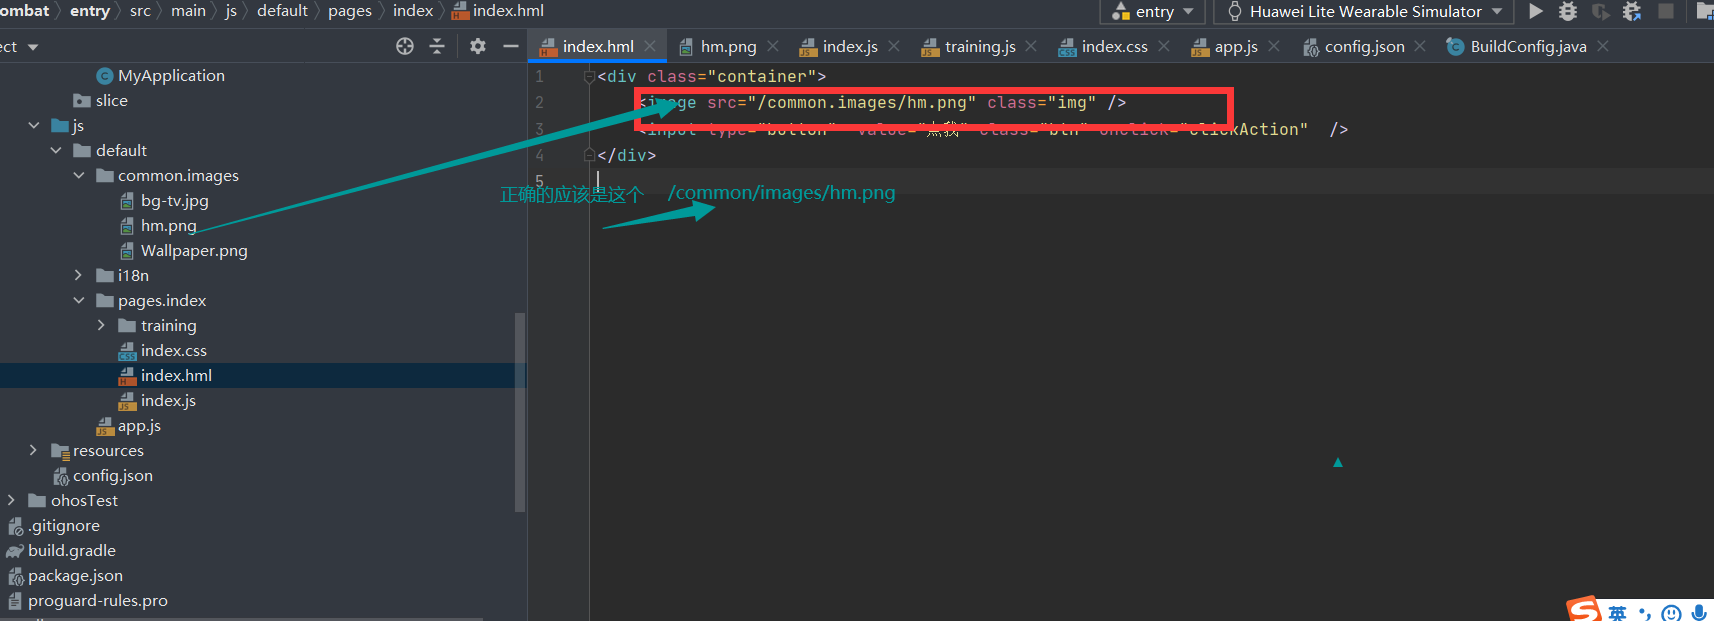Viewport: 1714px width, 621px height.
Task: Click the project tree vertical scrollbar
Action: tap(519, 410)
